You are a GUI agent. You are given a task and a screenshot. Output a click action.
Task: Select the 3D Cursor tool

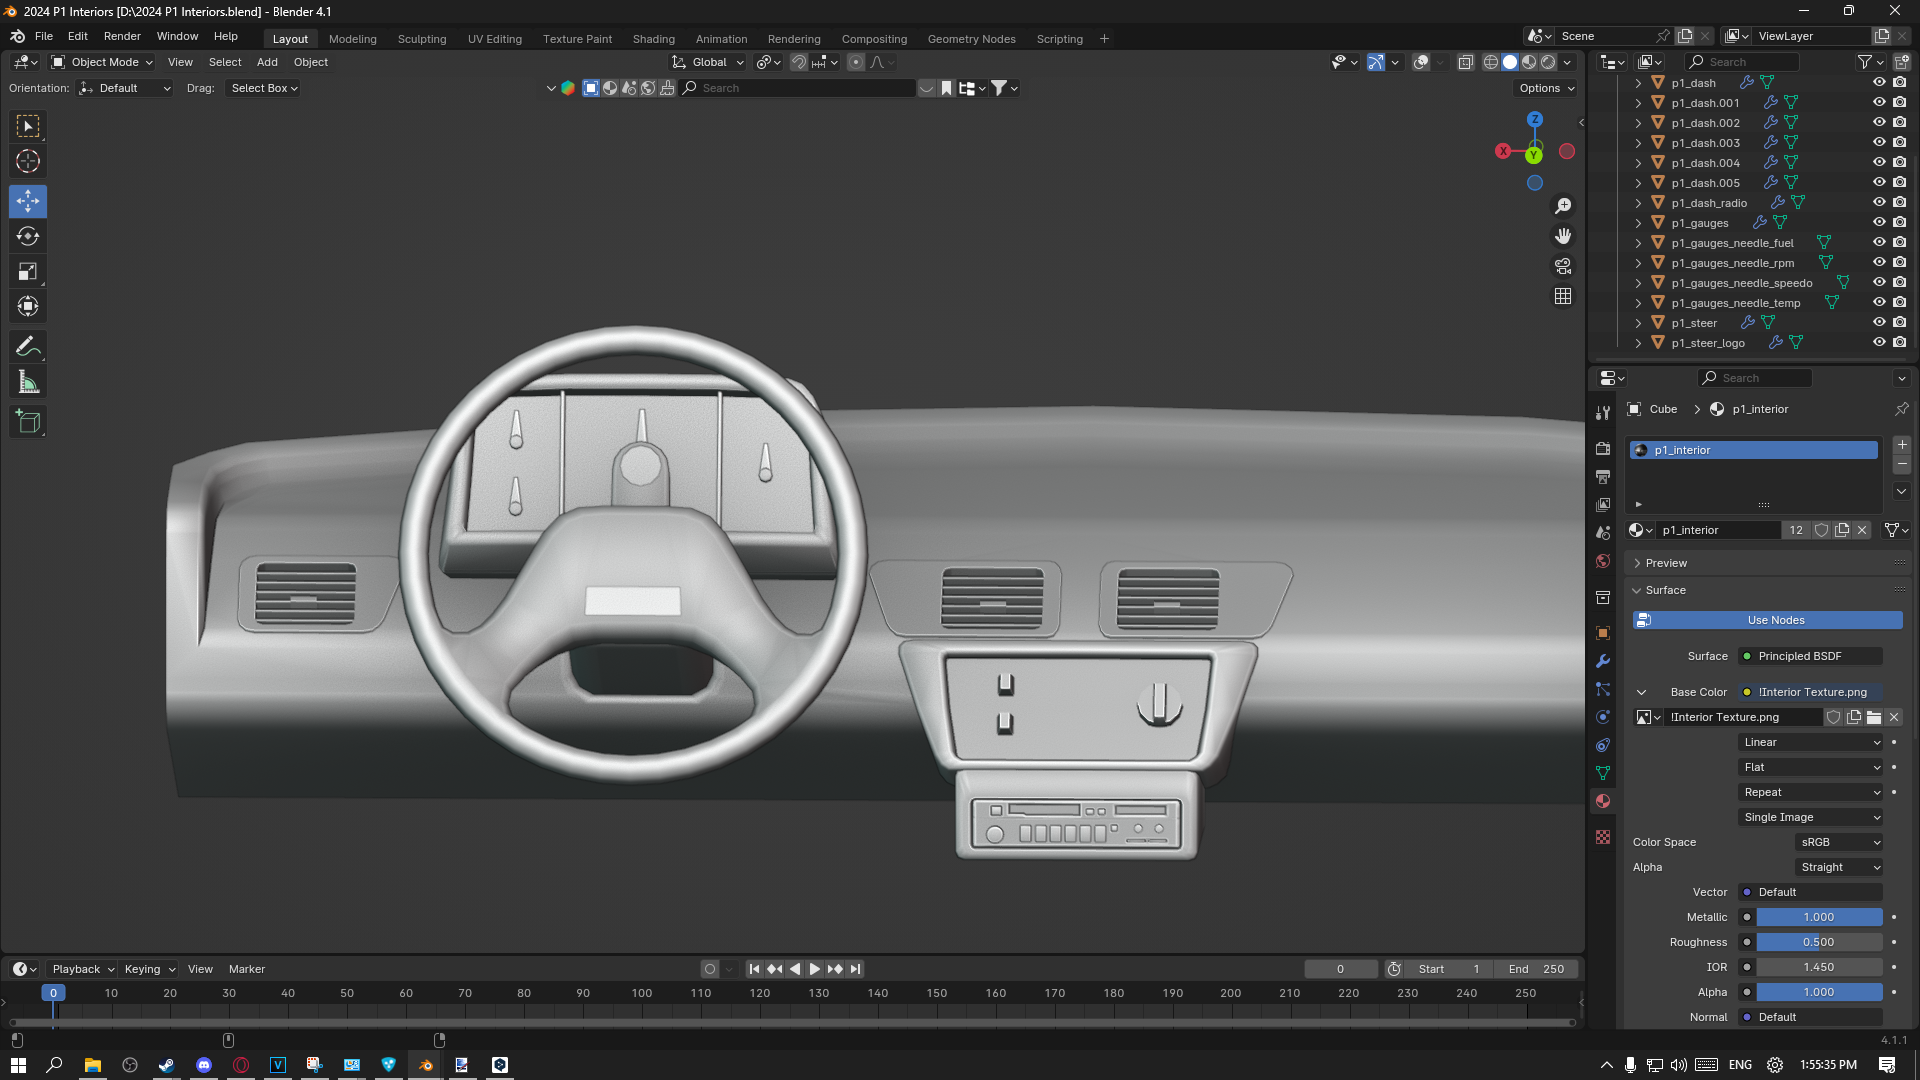click(x=28, y=161)
